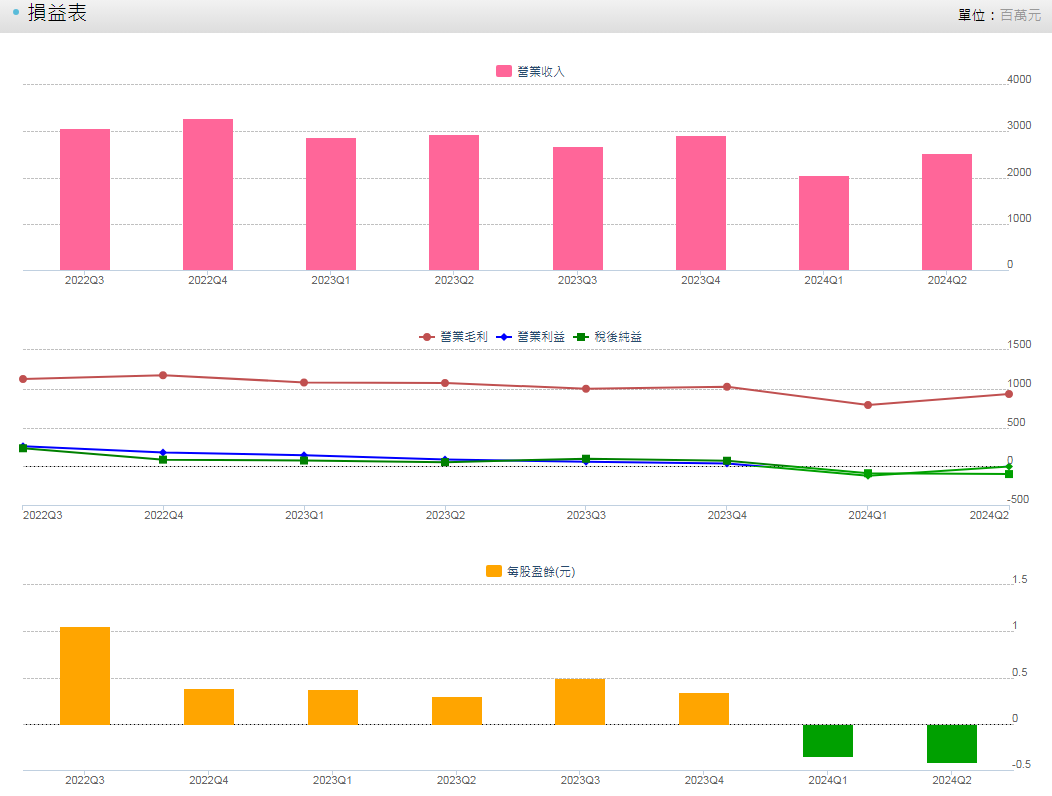
Task: Click the green 2024Q2 negative EPS bar
Action: point(952,744)
